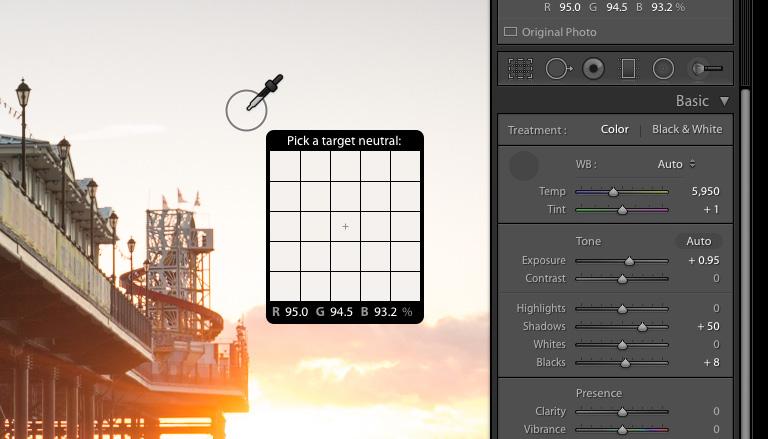Click the Exposure slider handle
This screenshot has width=768, height=439.
click(629, 261)
